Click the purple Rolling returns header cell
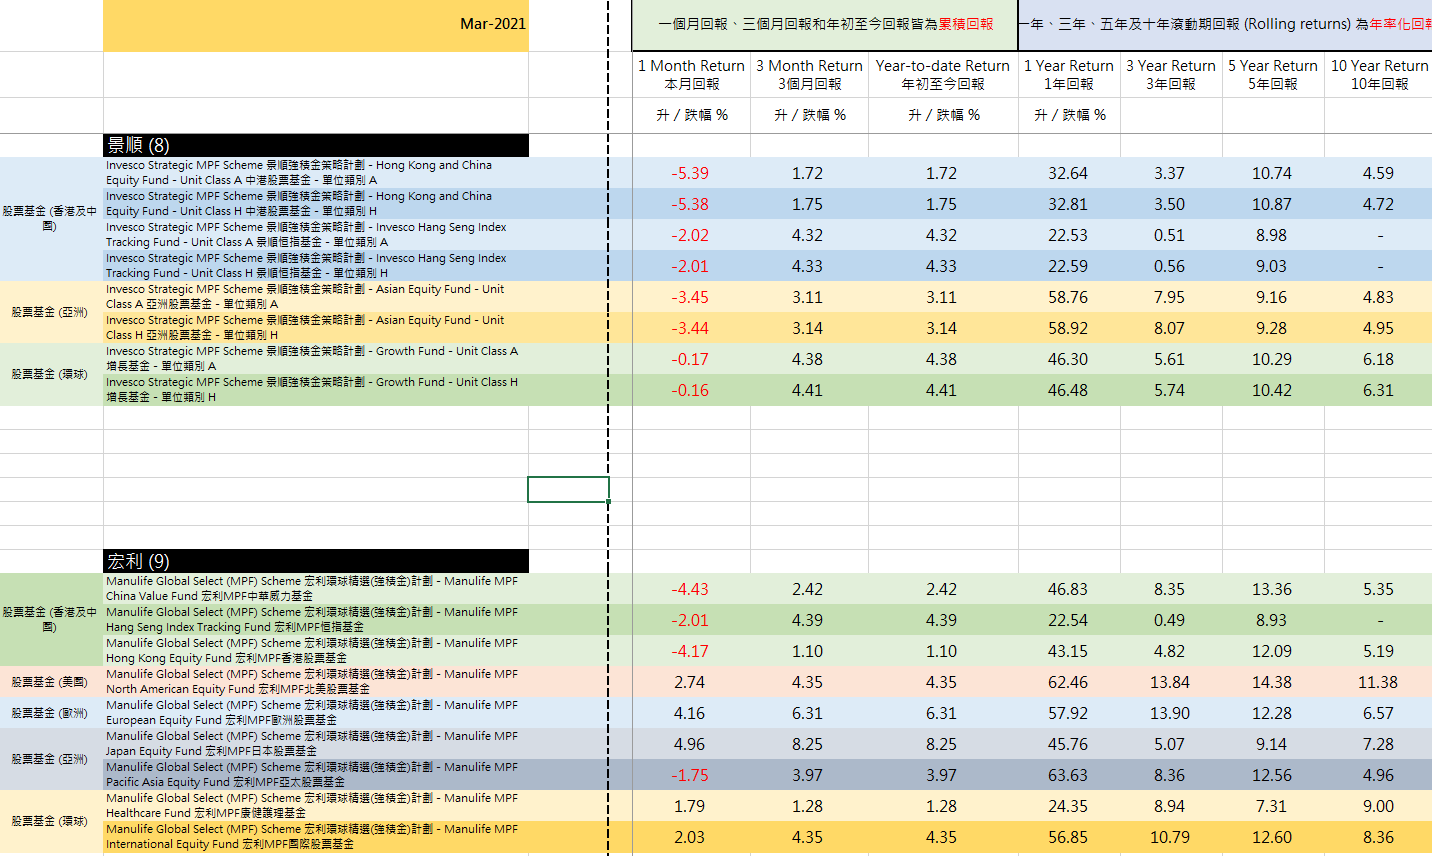The image size is (1432, 856). coord(1225,25)
